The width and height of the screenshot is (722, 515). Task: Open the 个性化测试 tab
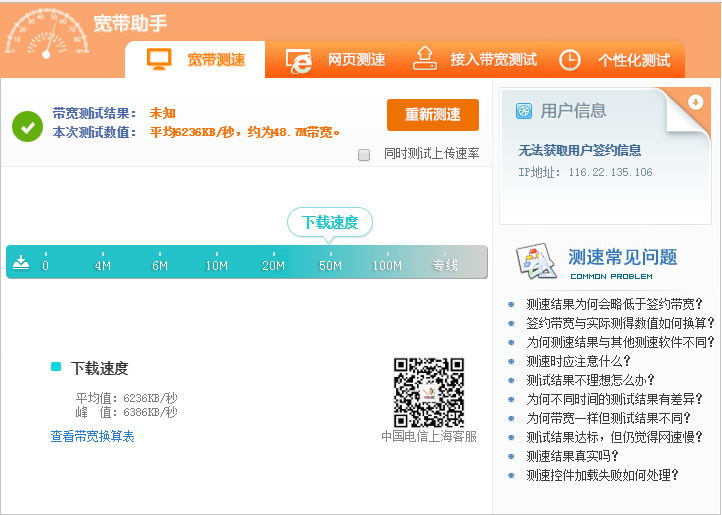(633, 60)
